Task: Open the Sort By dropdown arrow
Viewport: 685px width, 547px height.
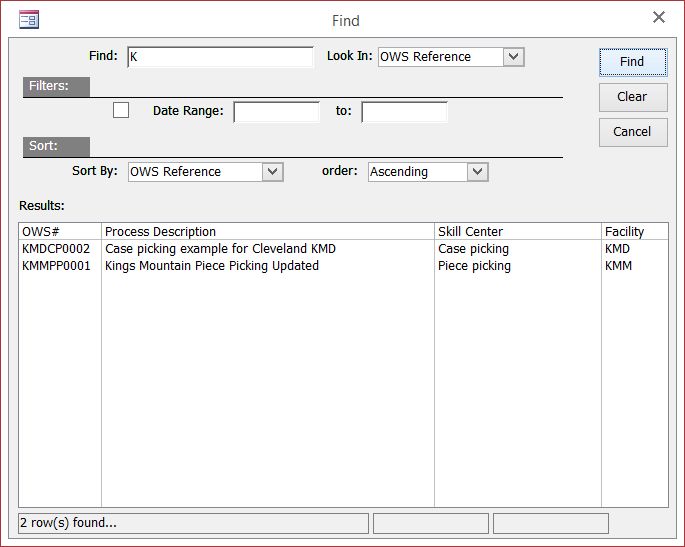Action: (273, 172)
